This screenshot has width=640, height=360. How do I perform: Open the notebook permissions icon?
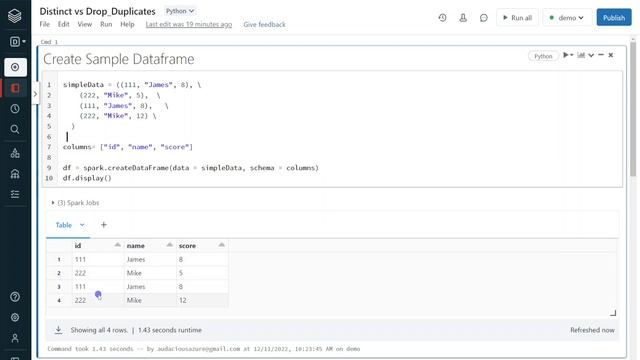click(x=463, y=18)
